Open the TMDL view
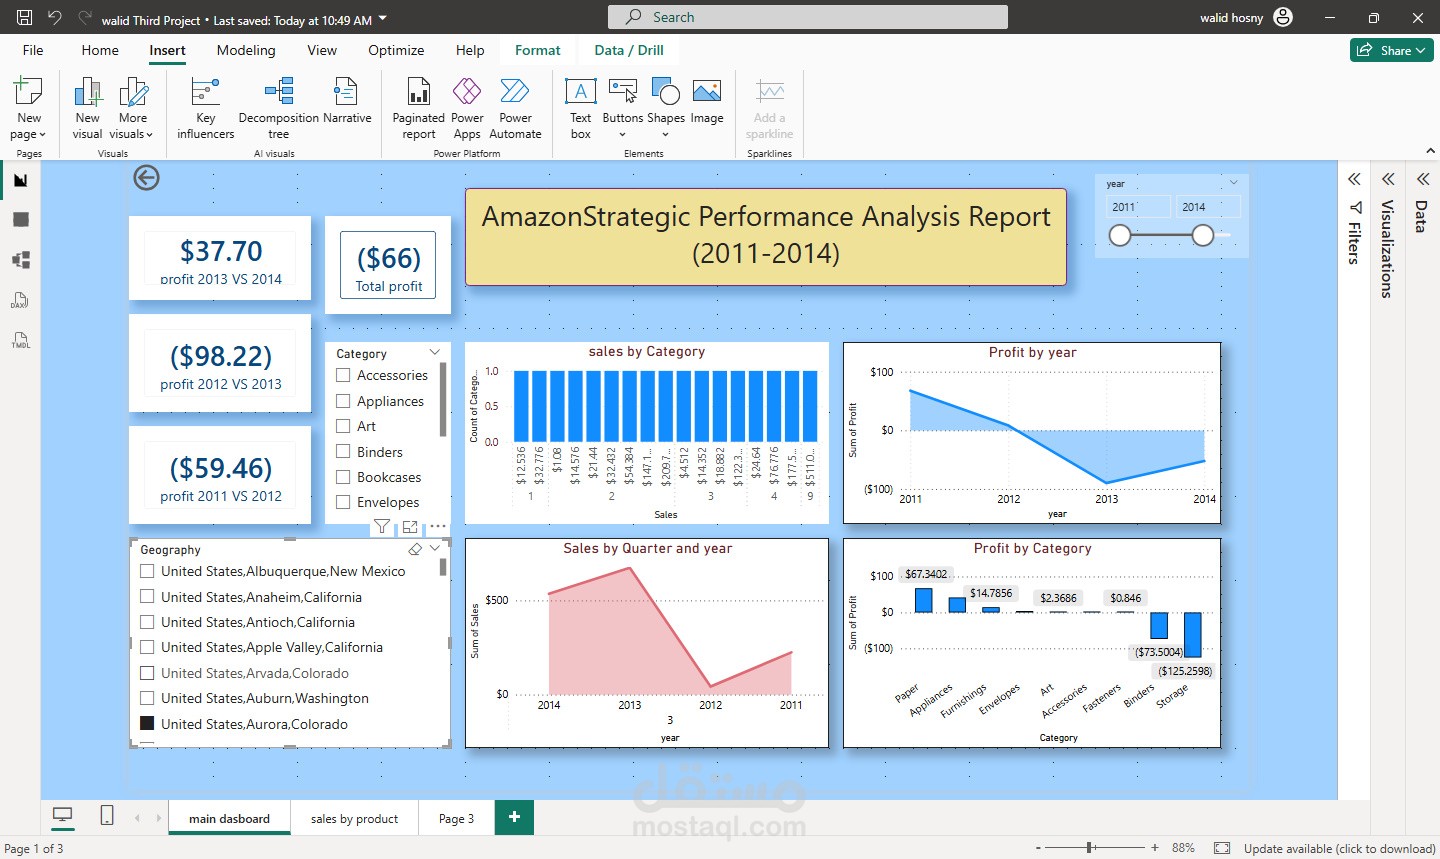Screen dimensions: 1440x859 [19, 341]
